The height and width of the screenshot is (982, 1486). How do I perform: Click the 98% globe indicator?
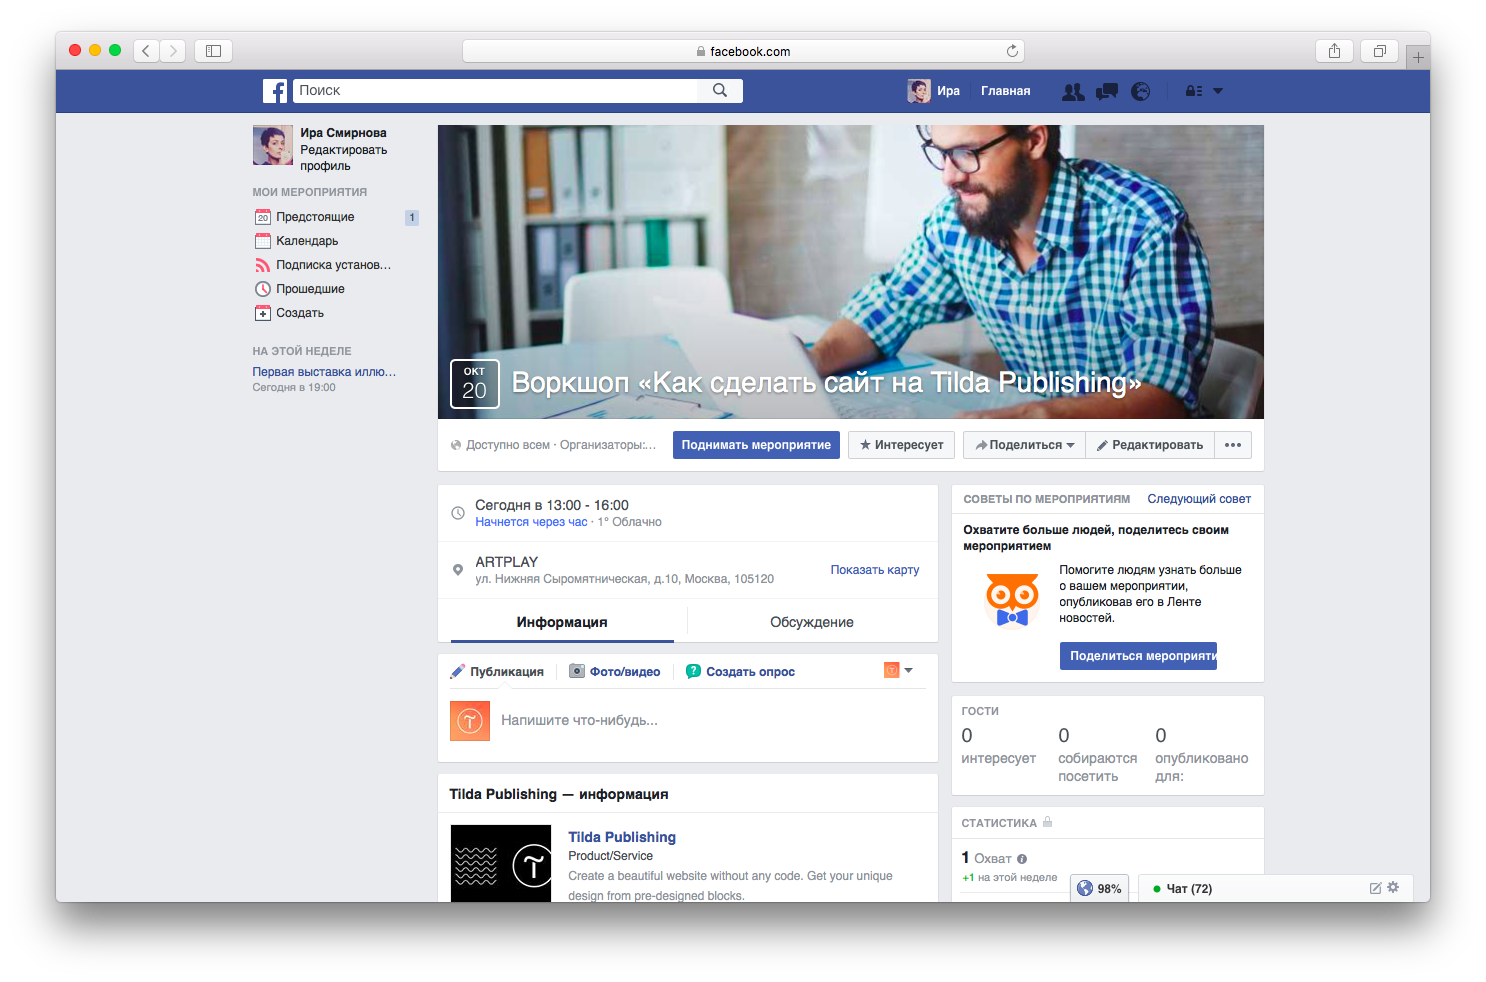(1100, 888)
